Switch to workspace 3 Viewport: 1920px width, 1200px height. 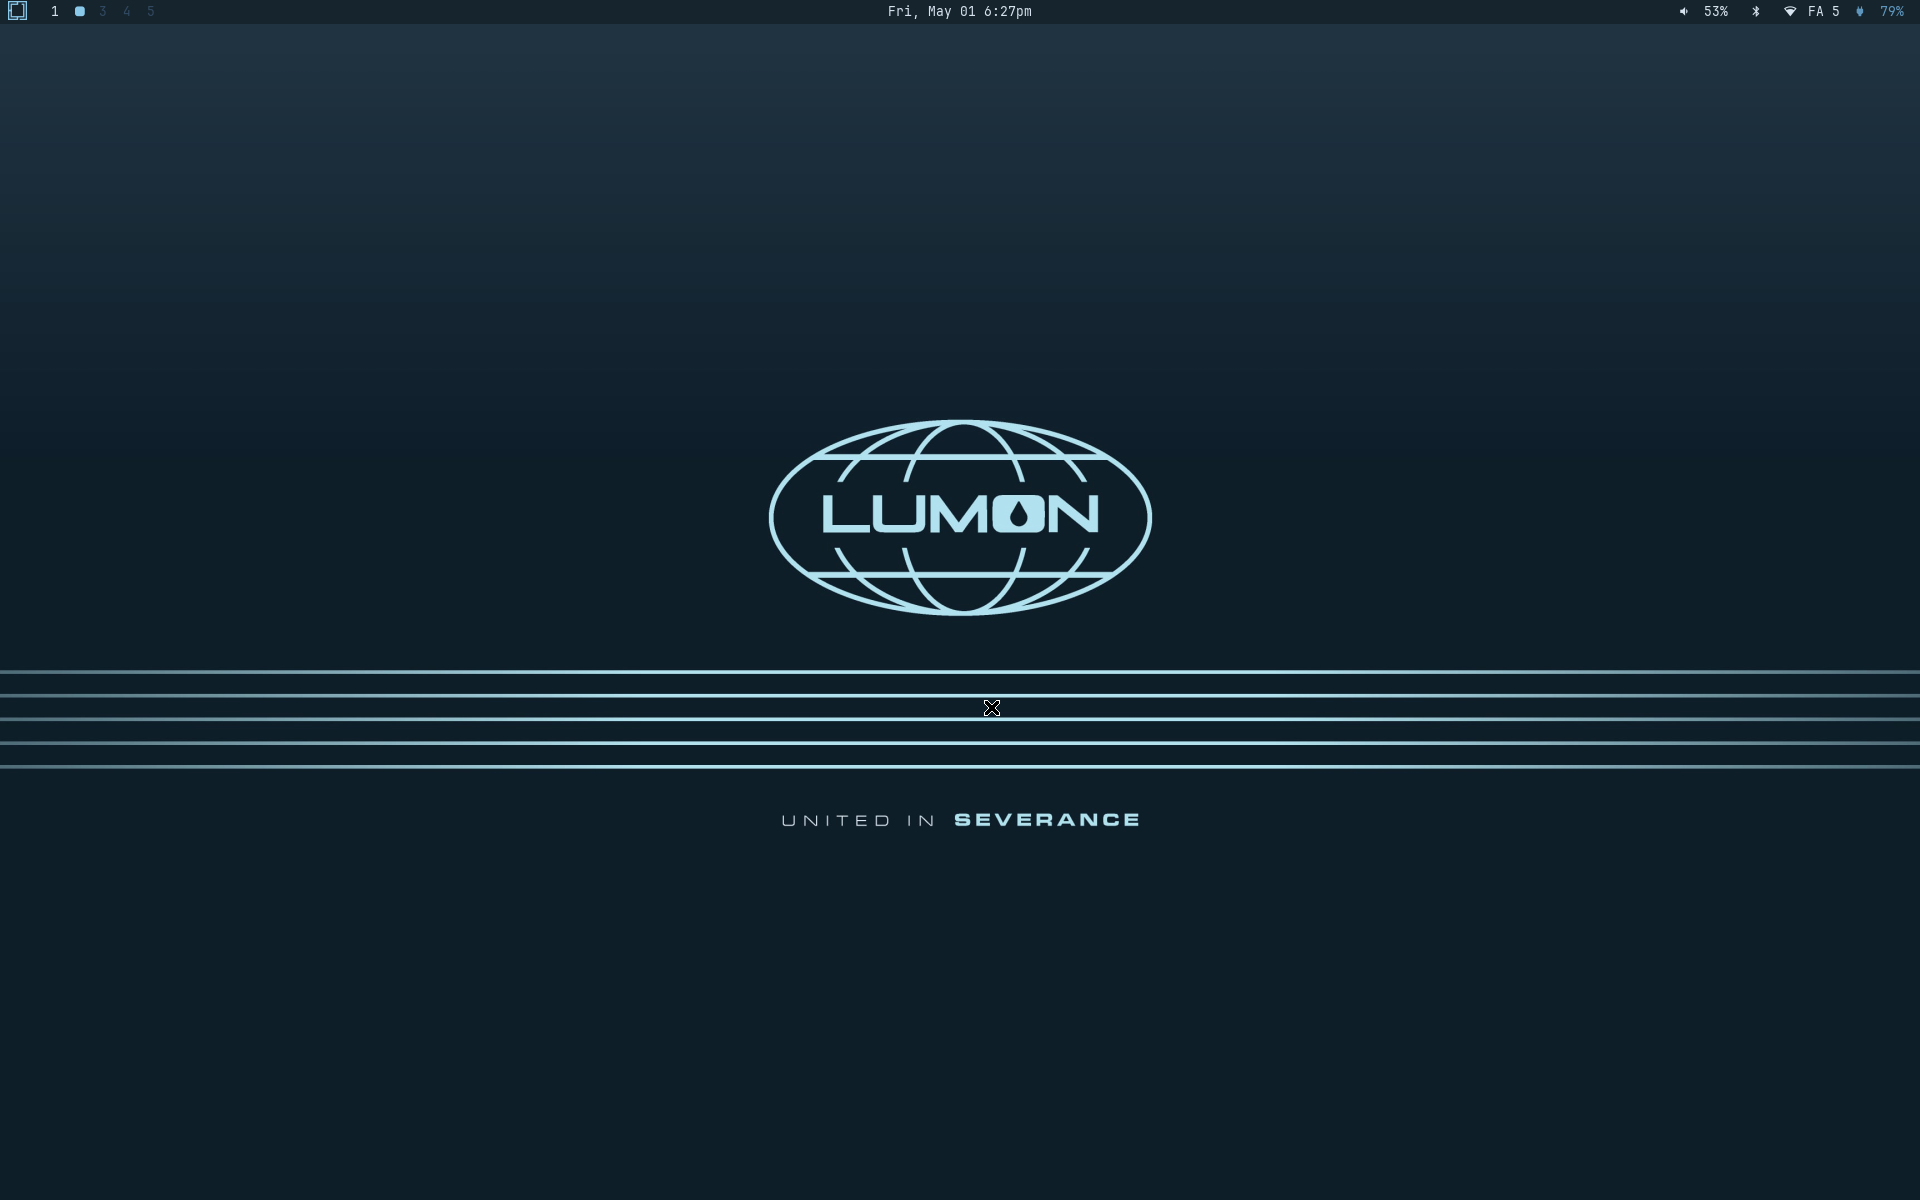(x=103, y=12)
